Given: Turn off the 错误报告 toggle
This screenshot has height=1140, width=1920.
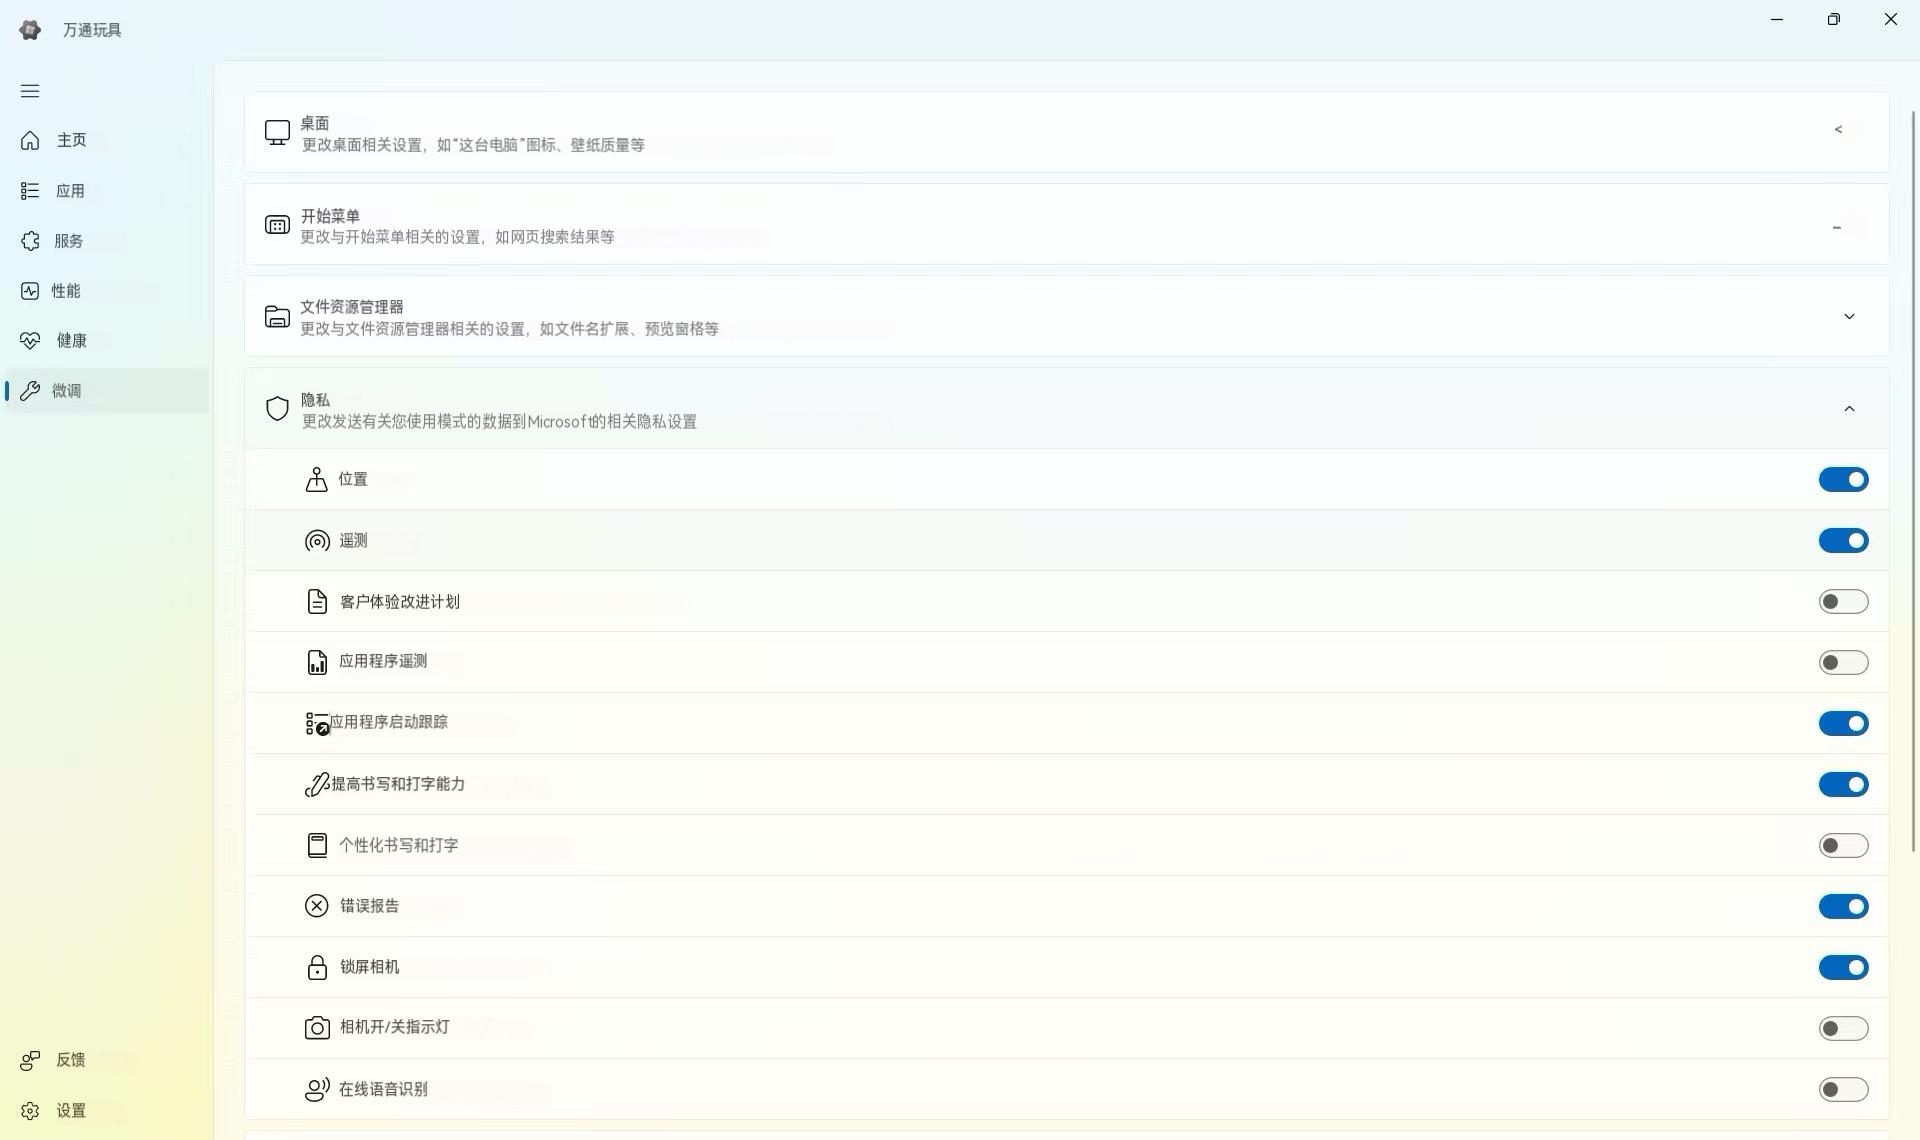Looking at the screenshot, I should 1843,907.
